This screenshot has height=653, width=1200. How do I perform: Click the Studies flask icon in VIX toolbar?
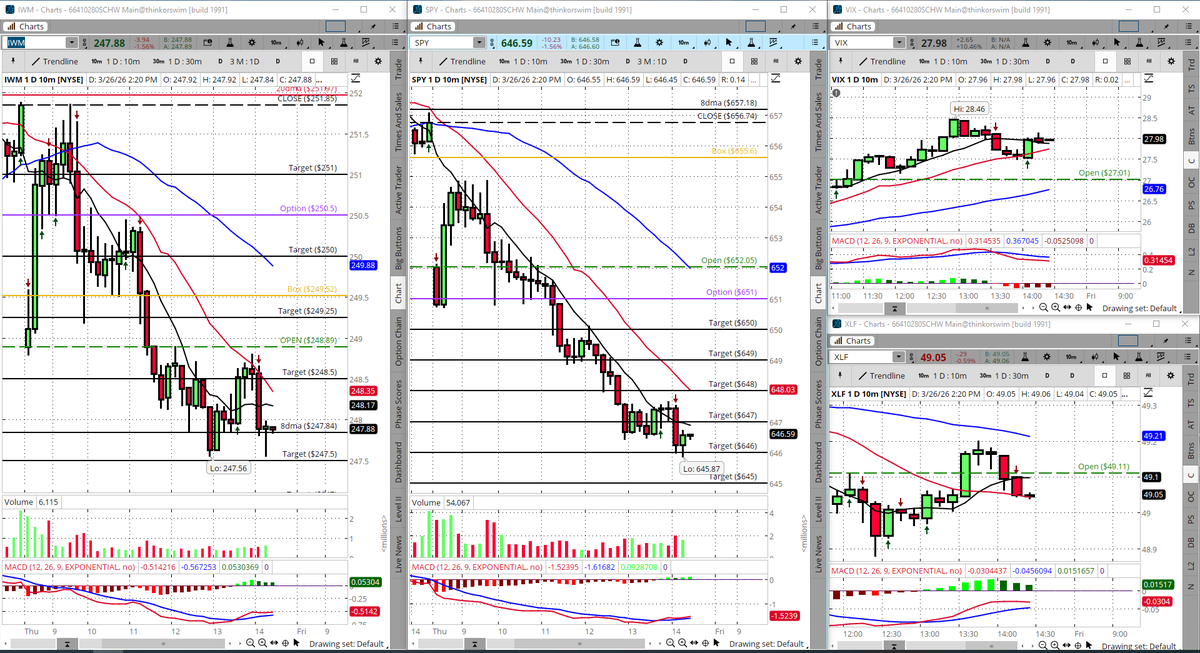coord(1025,43)
